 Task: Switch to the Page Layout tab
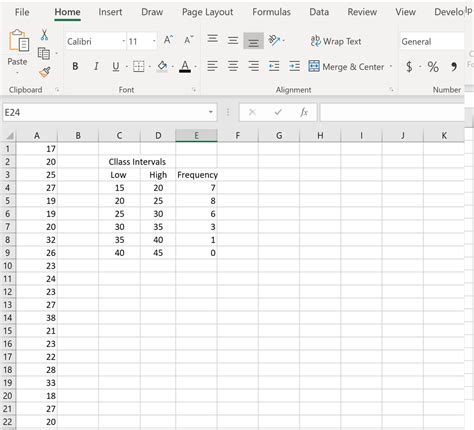[207, 12]
